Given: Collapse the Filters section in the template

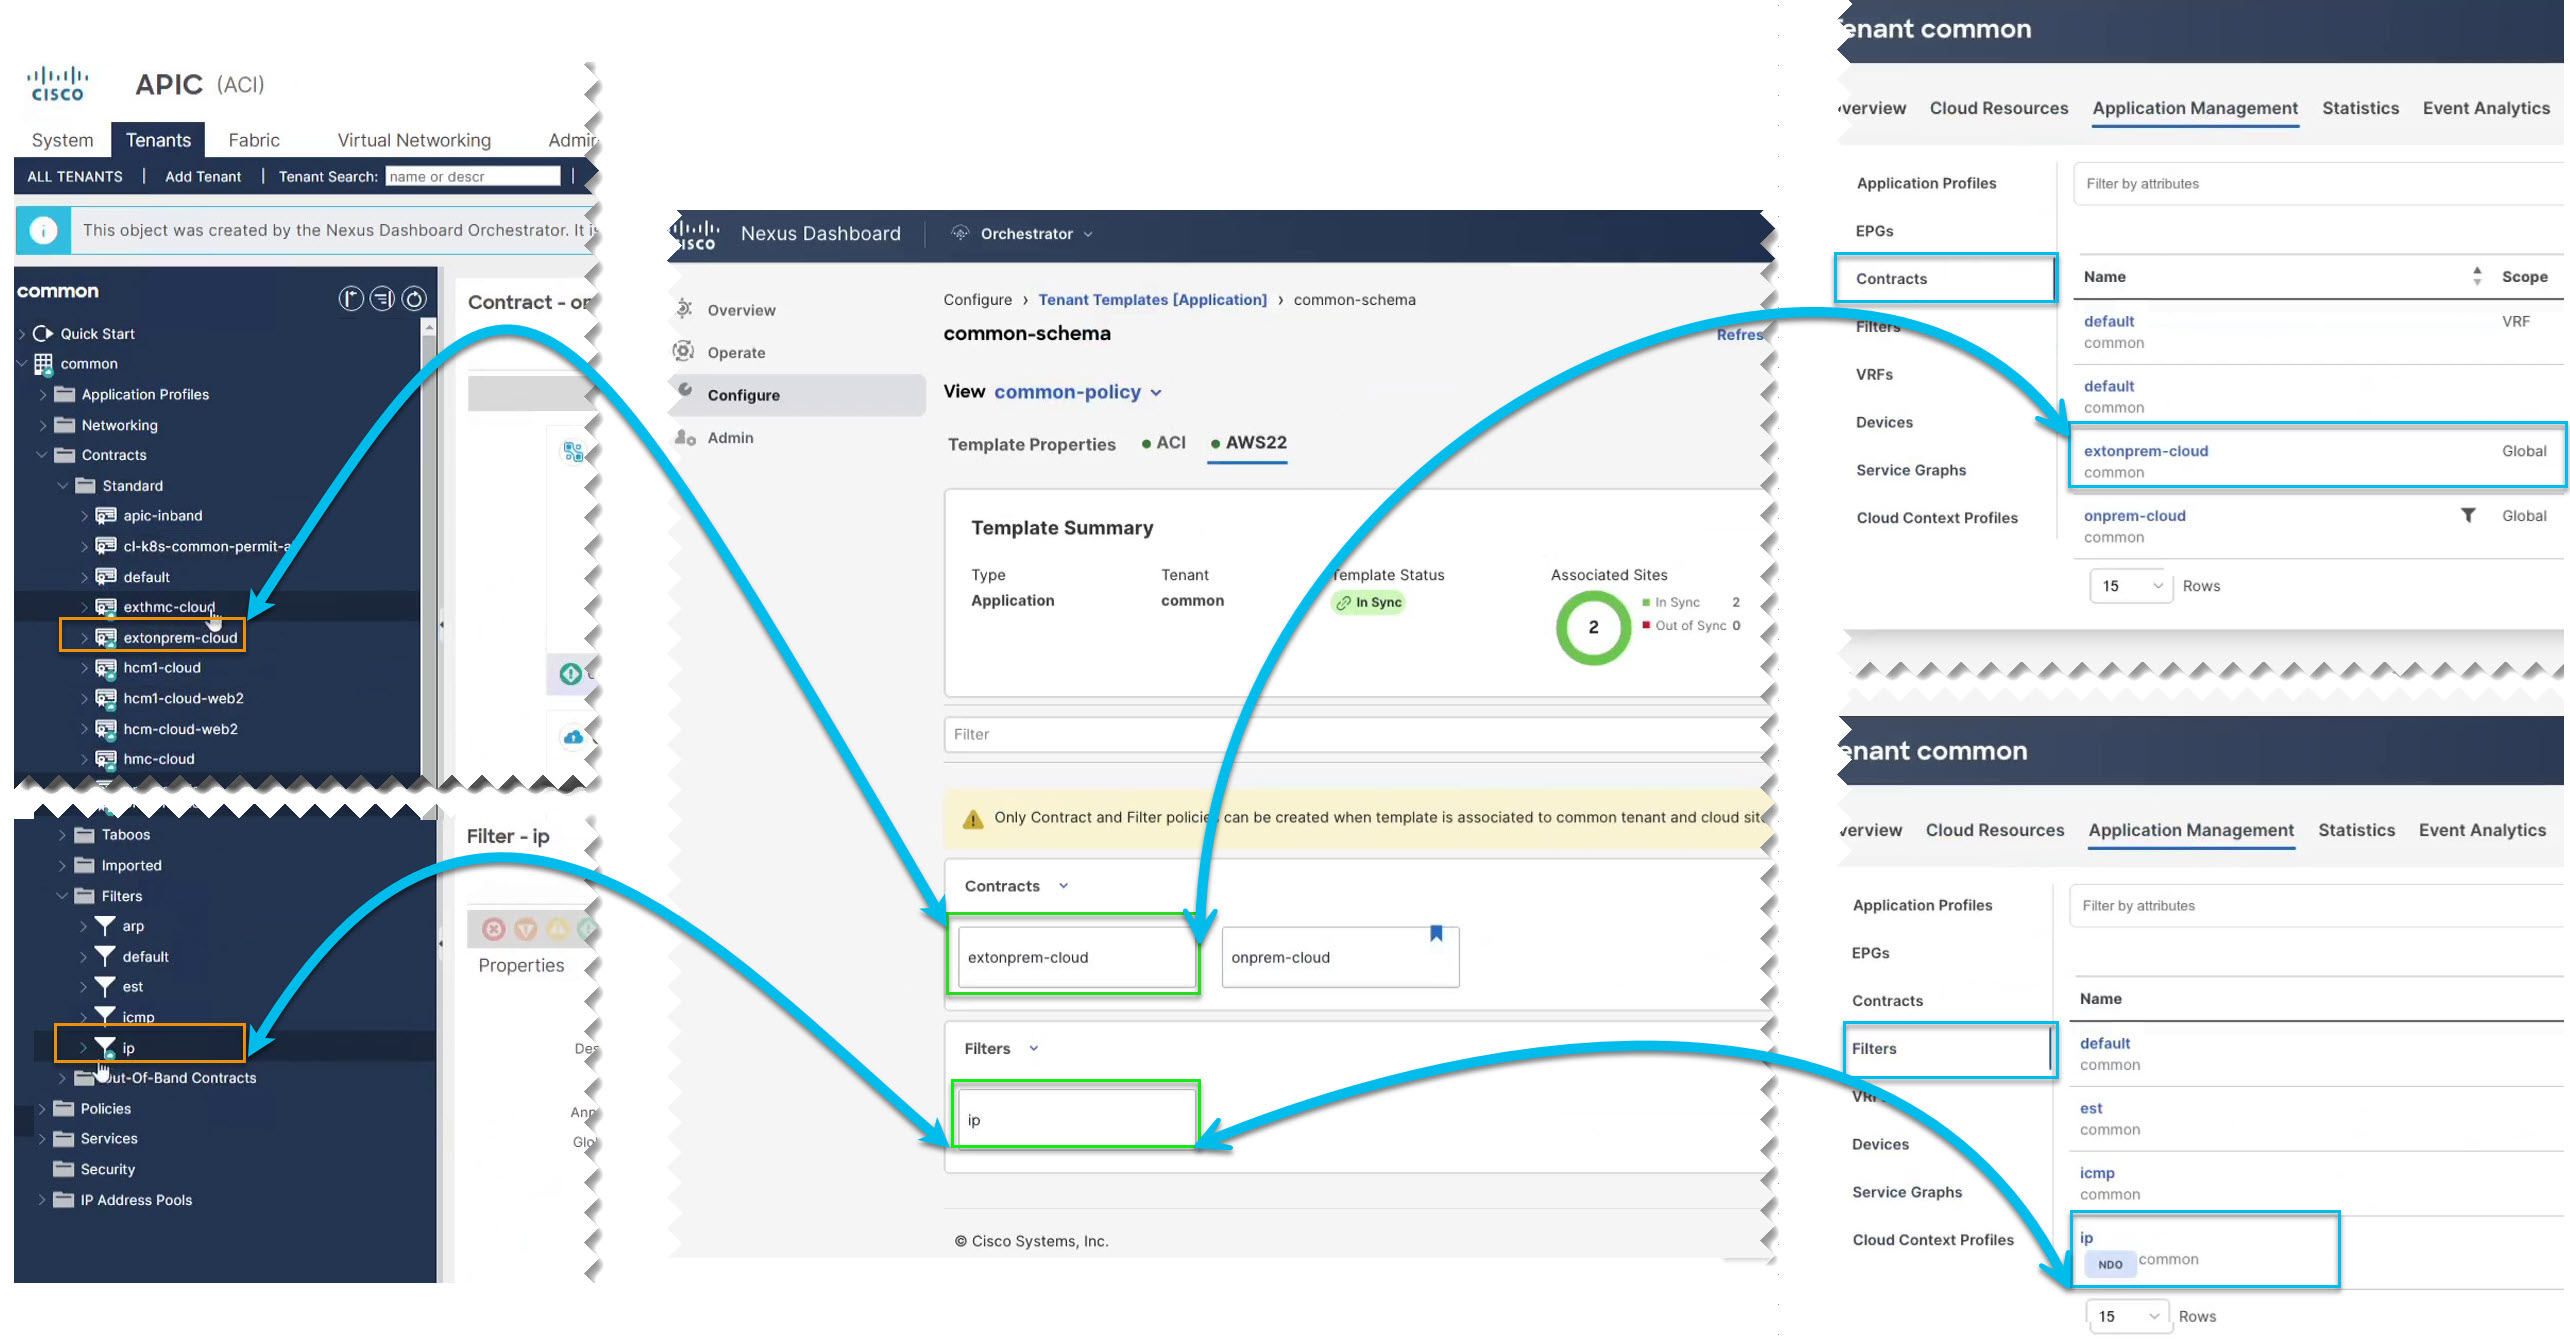Looking at the screenshot, I should tap(1034, 1048).
